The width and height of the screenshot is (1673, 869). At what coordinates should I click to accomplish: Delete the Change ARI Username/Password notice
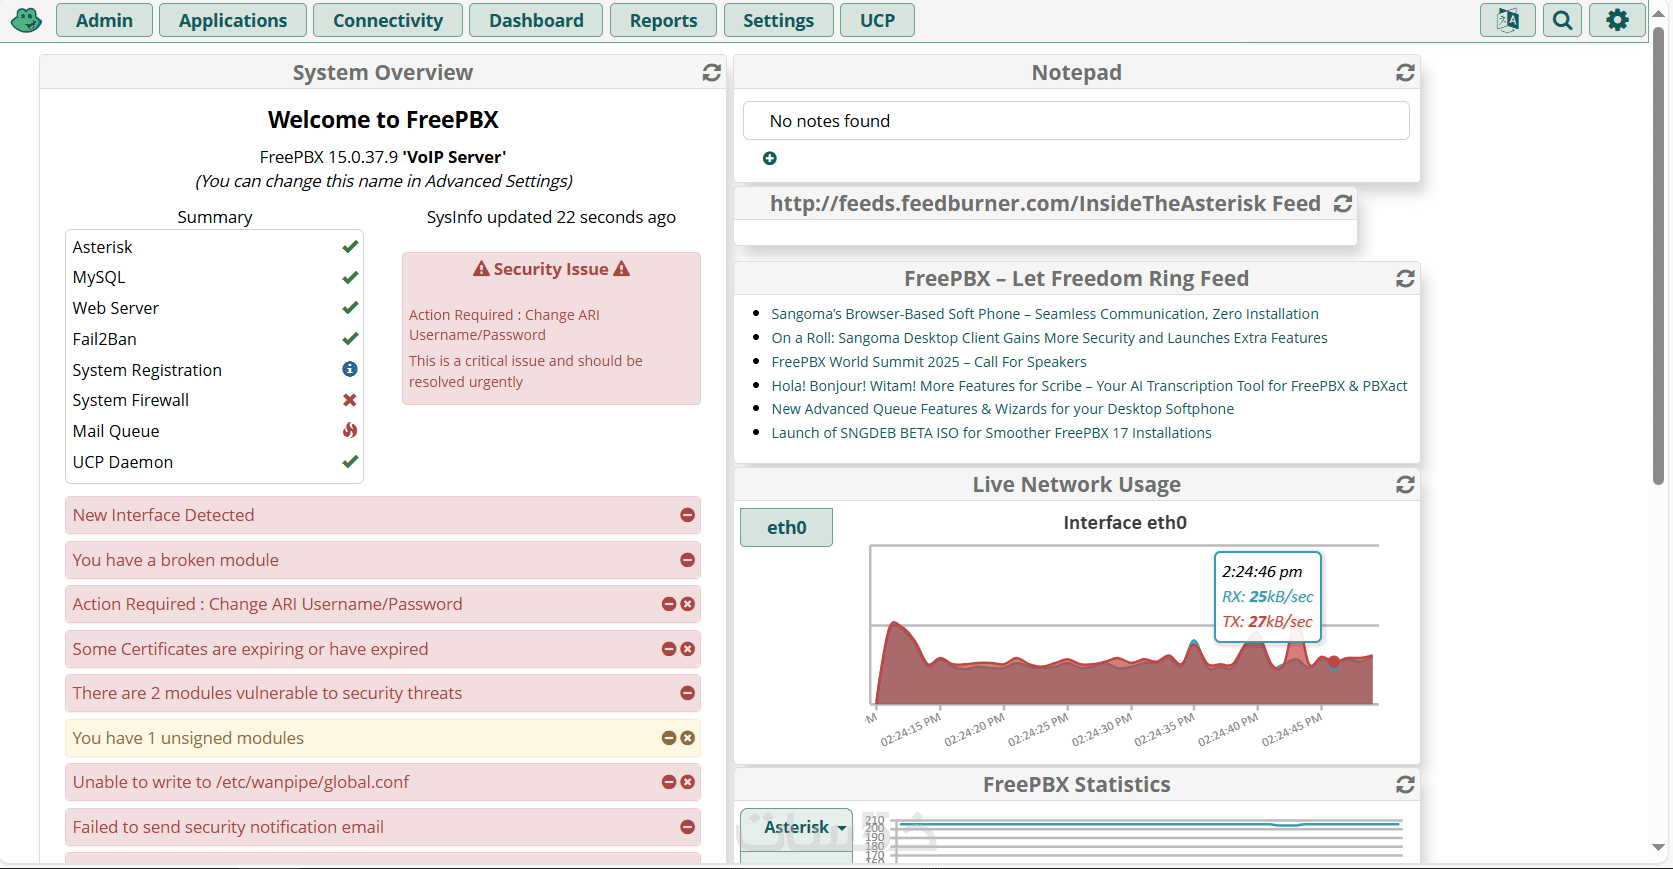pyautogui.click(x=687, y=604)
